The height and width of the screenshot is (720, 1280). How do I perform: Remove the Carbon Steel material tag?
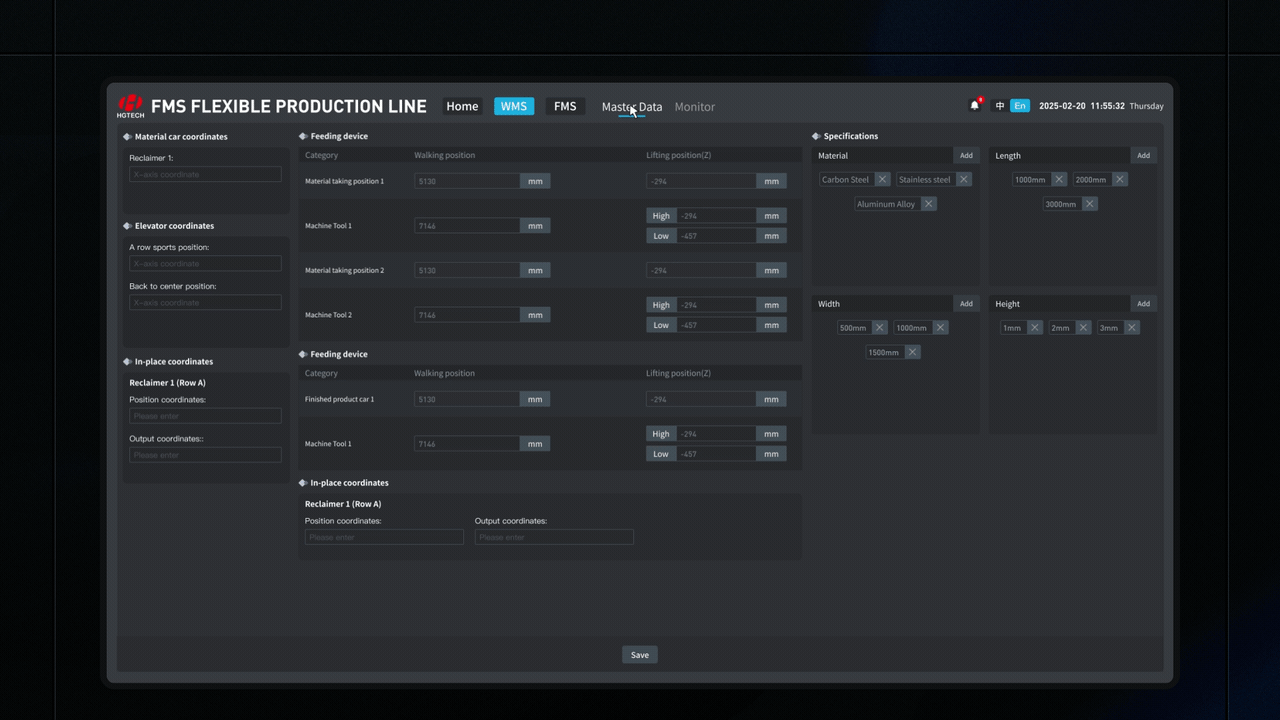pyautogui.click(x=882, y=180)
